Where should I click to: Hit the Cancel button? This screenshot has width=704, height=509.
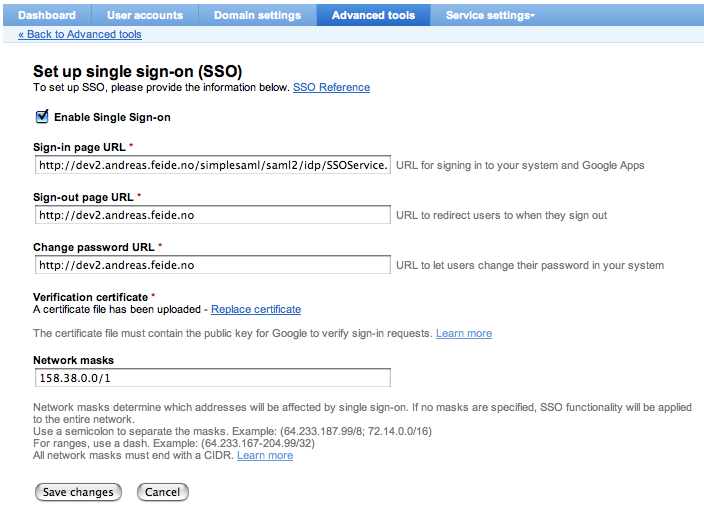162,492
